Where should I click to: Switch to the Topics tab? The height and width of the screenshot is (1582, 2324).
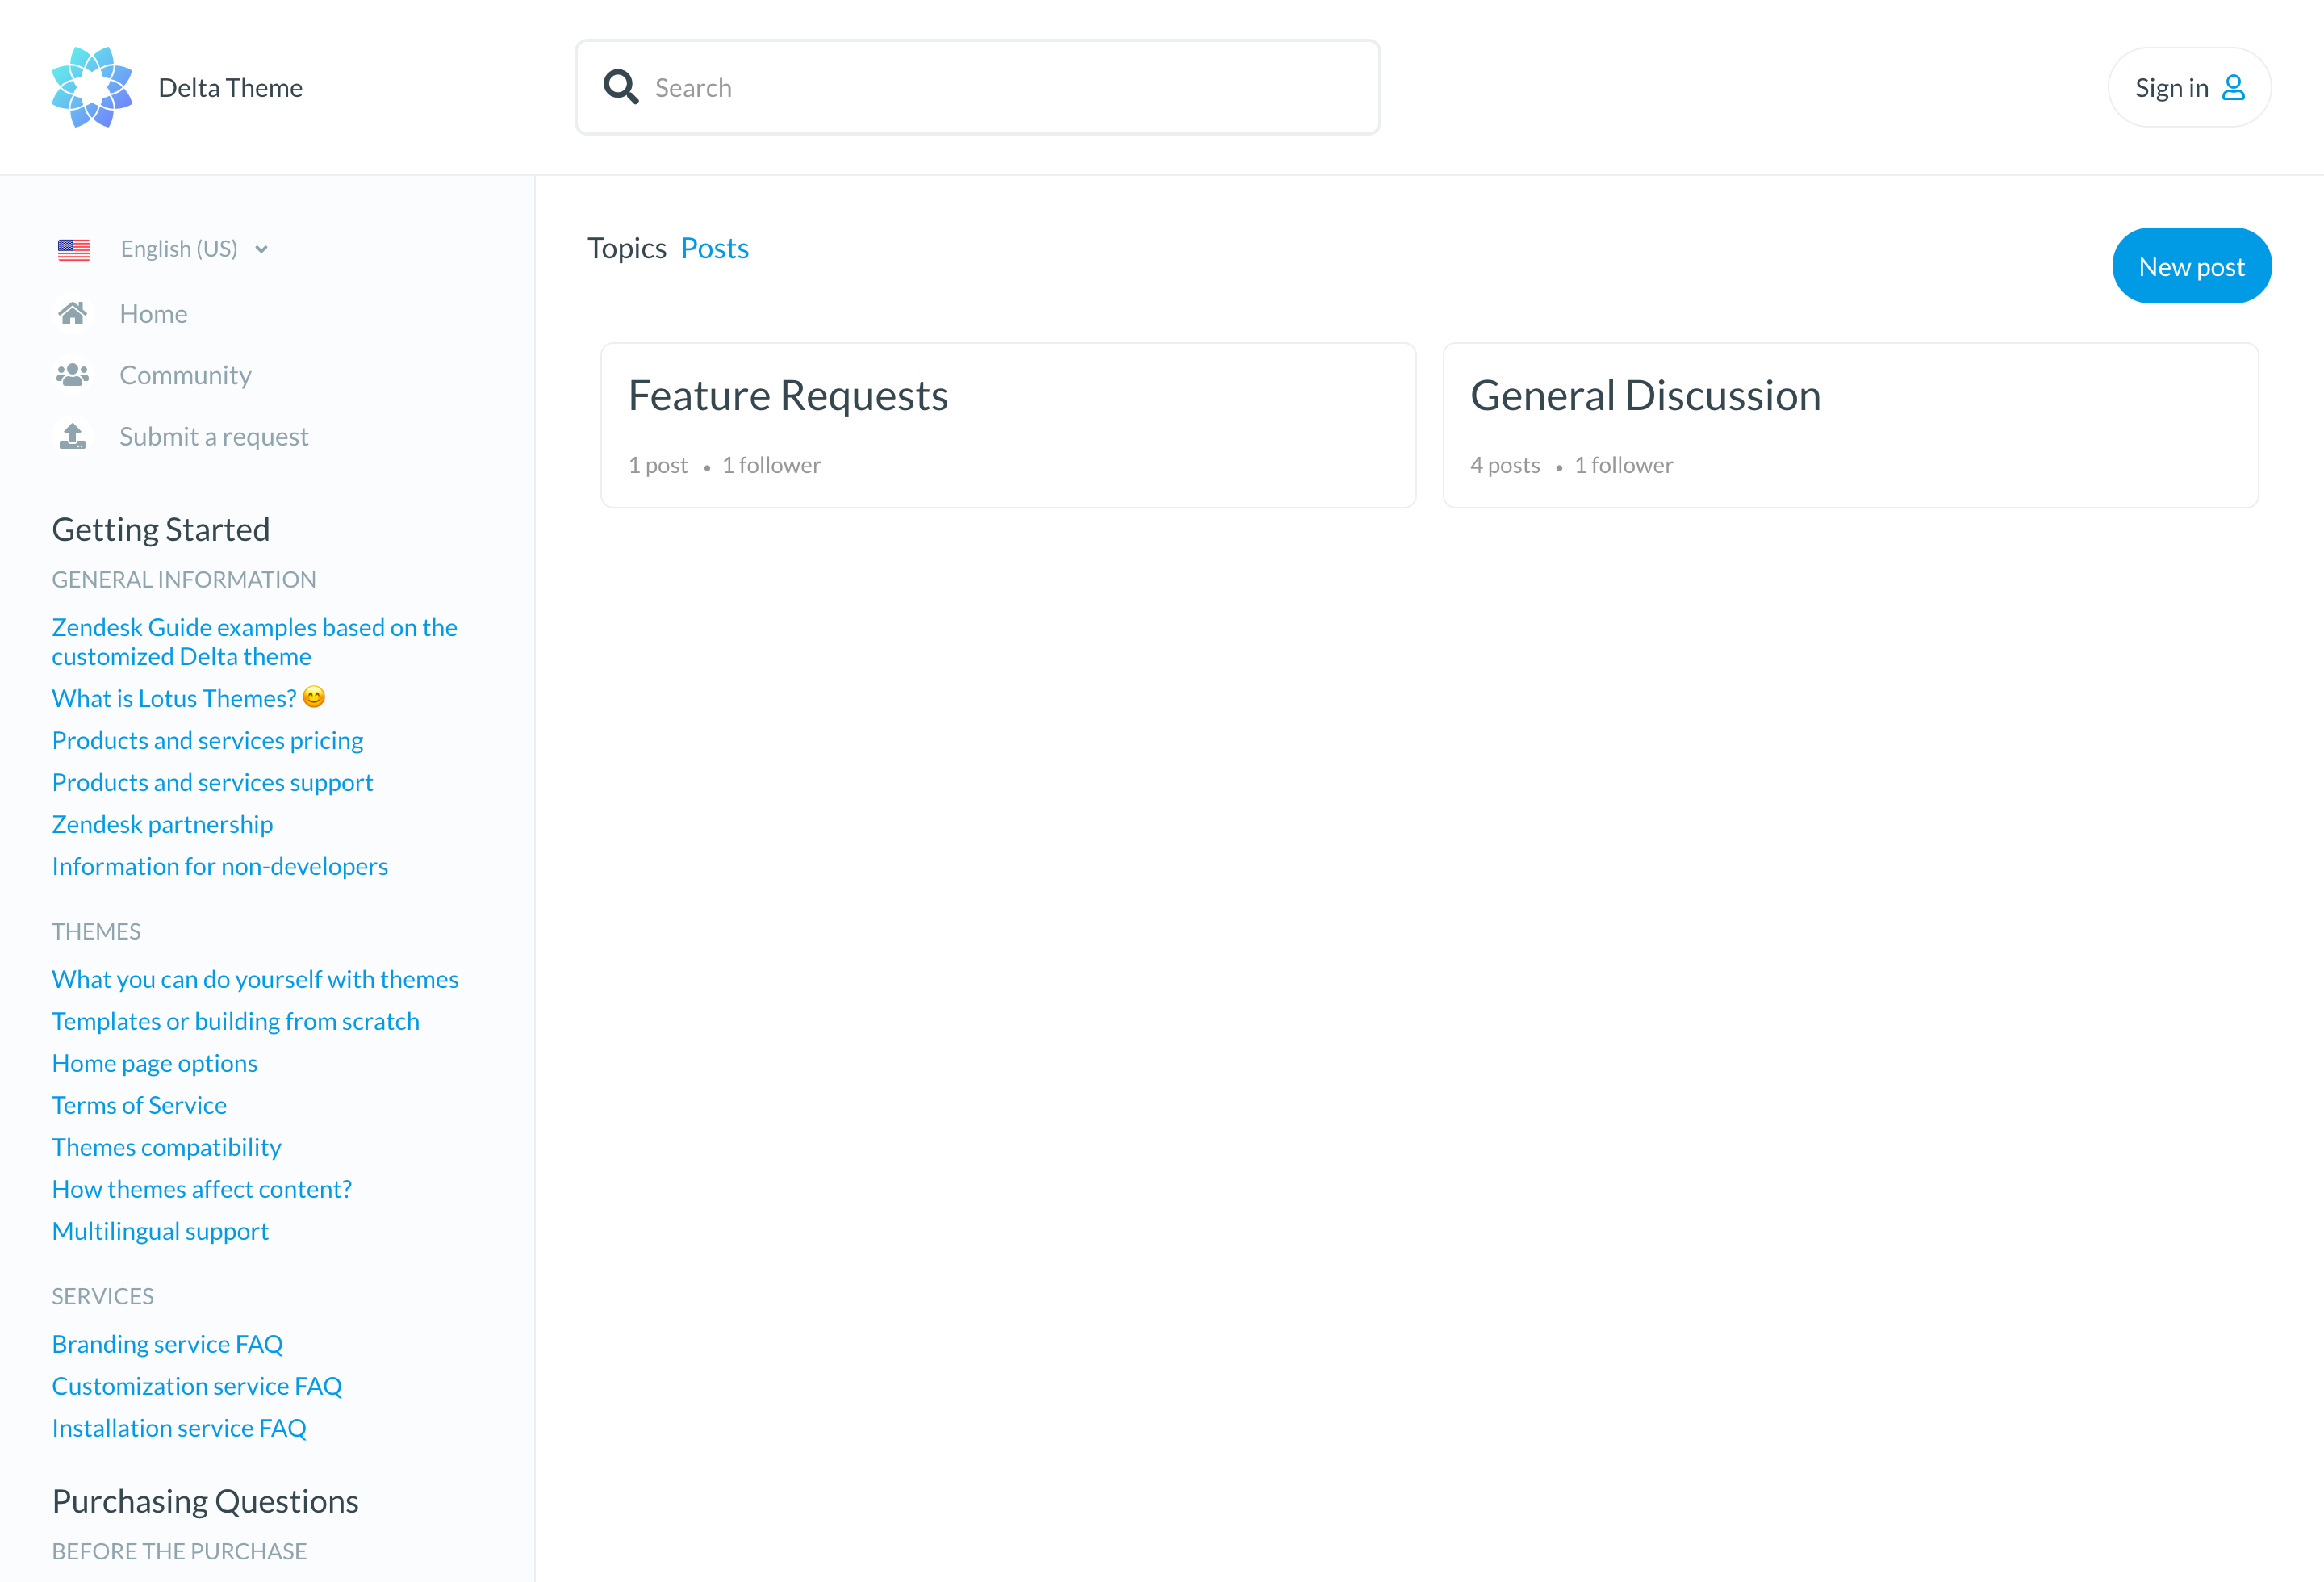(x=627, y=248)
